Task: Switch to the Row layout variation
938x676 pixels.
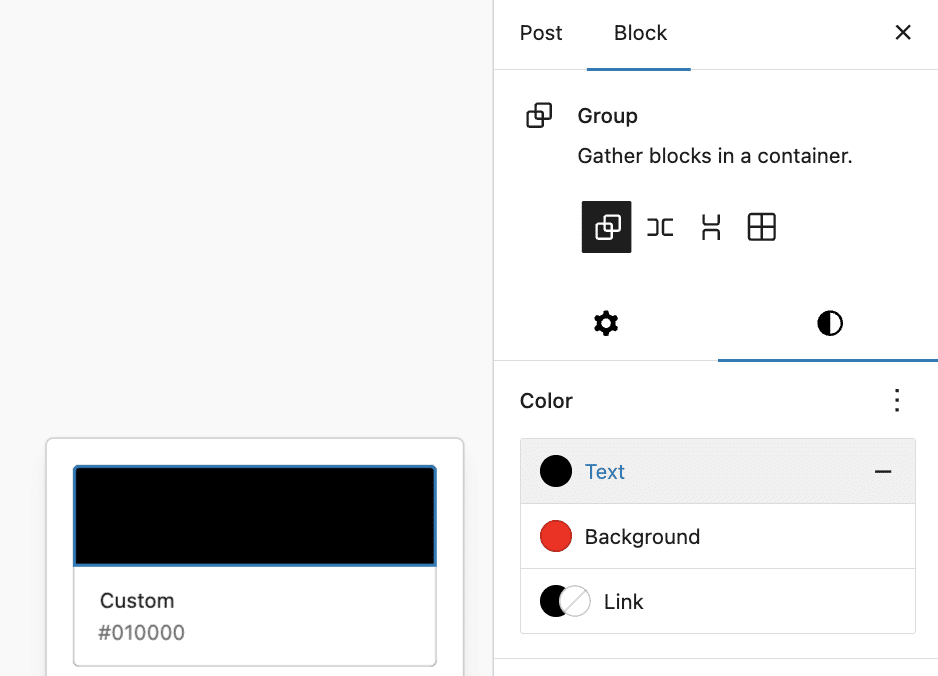Action: pos(660,228)
